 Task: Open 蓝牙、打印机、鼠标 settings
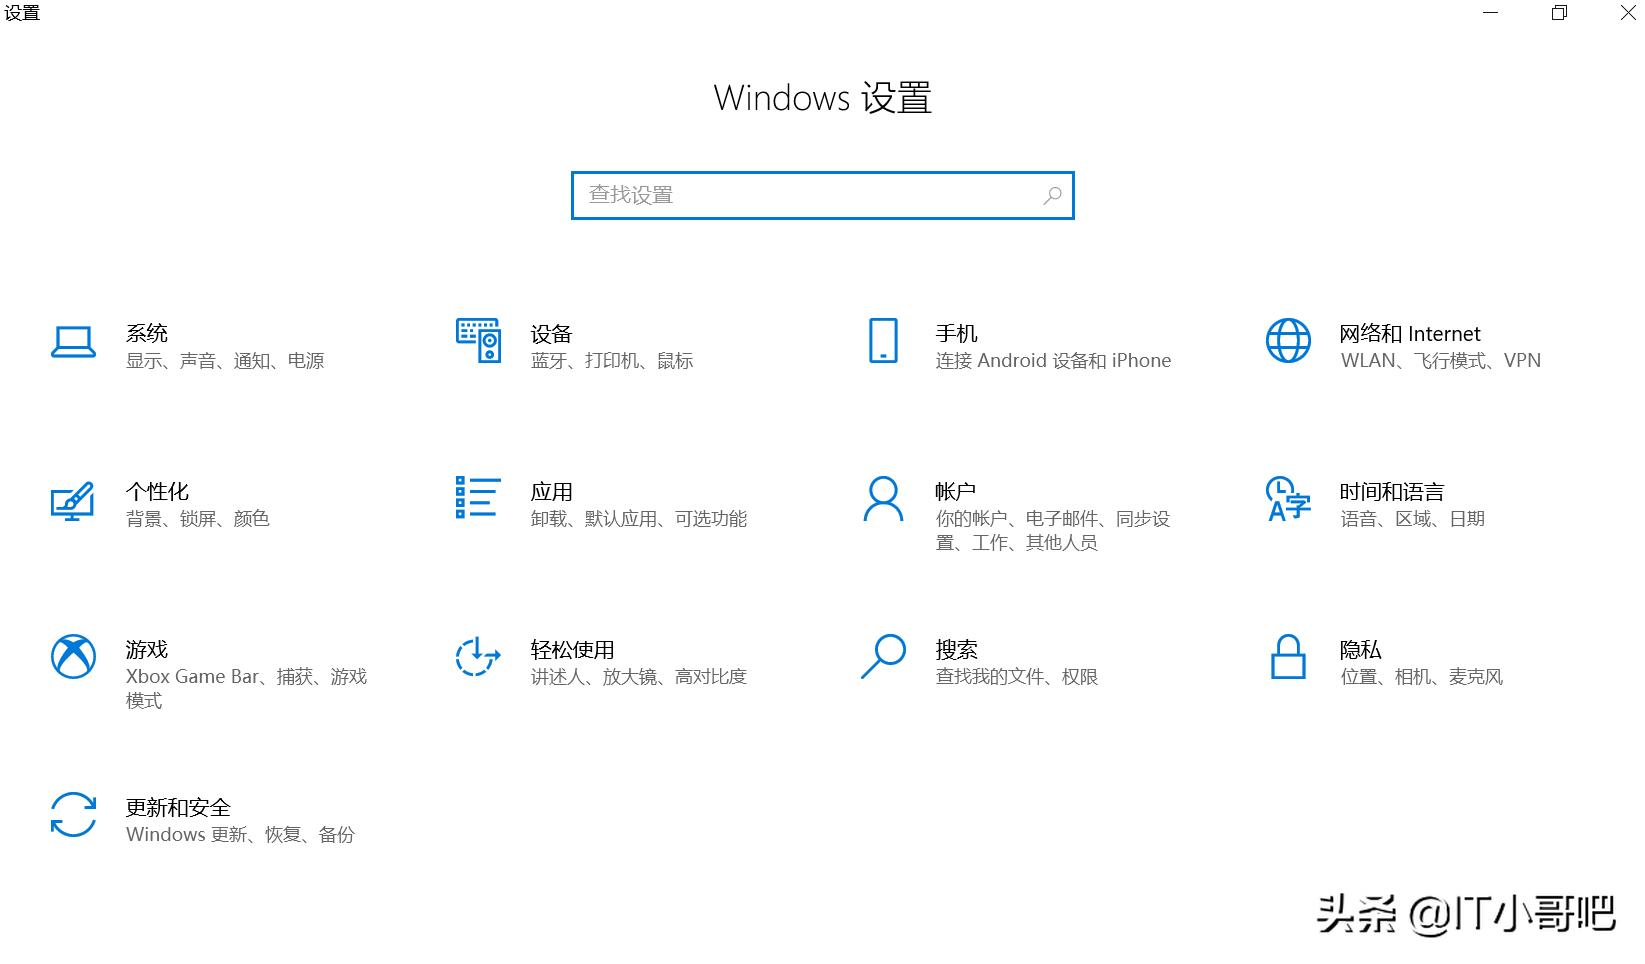613,360
